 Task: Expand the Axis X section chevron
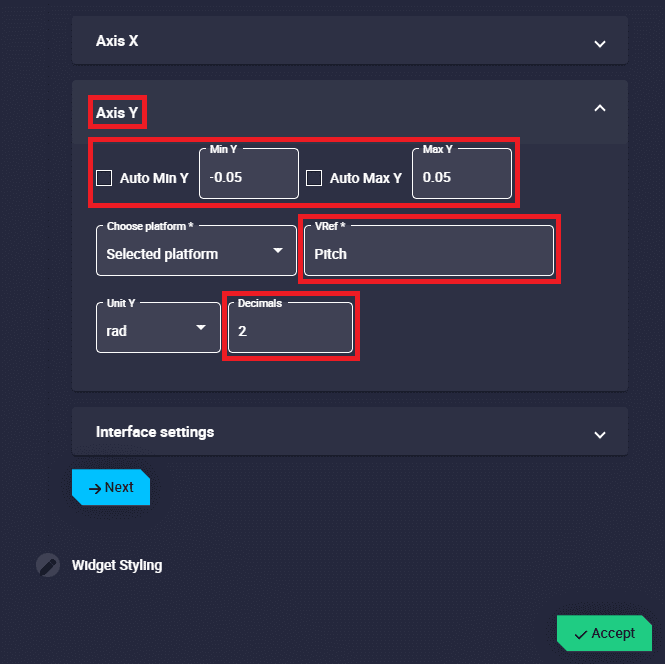[600, 43]
